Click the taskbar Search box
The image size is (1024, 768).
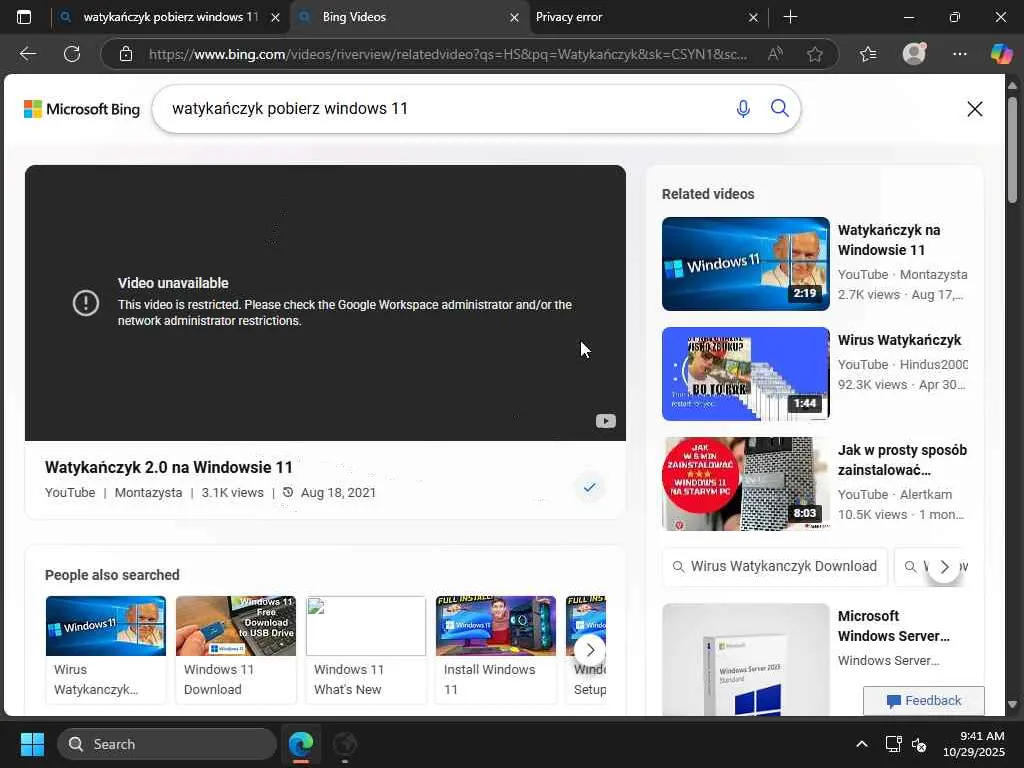click(x=167, y=744)
